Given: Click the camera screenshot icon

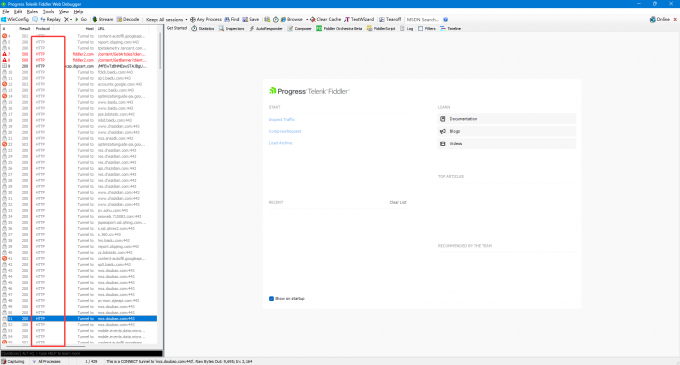Looking at the screenshot, I should 267,20.
